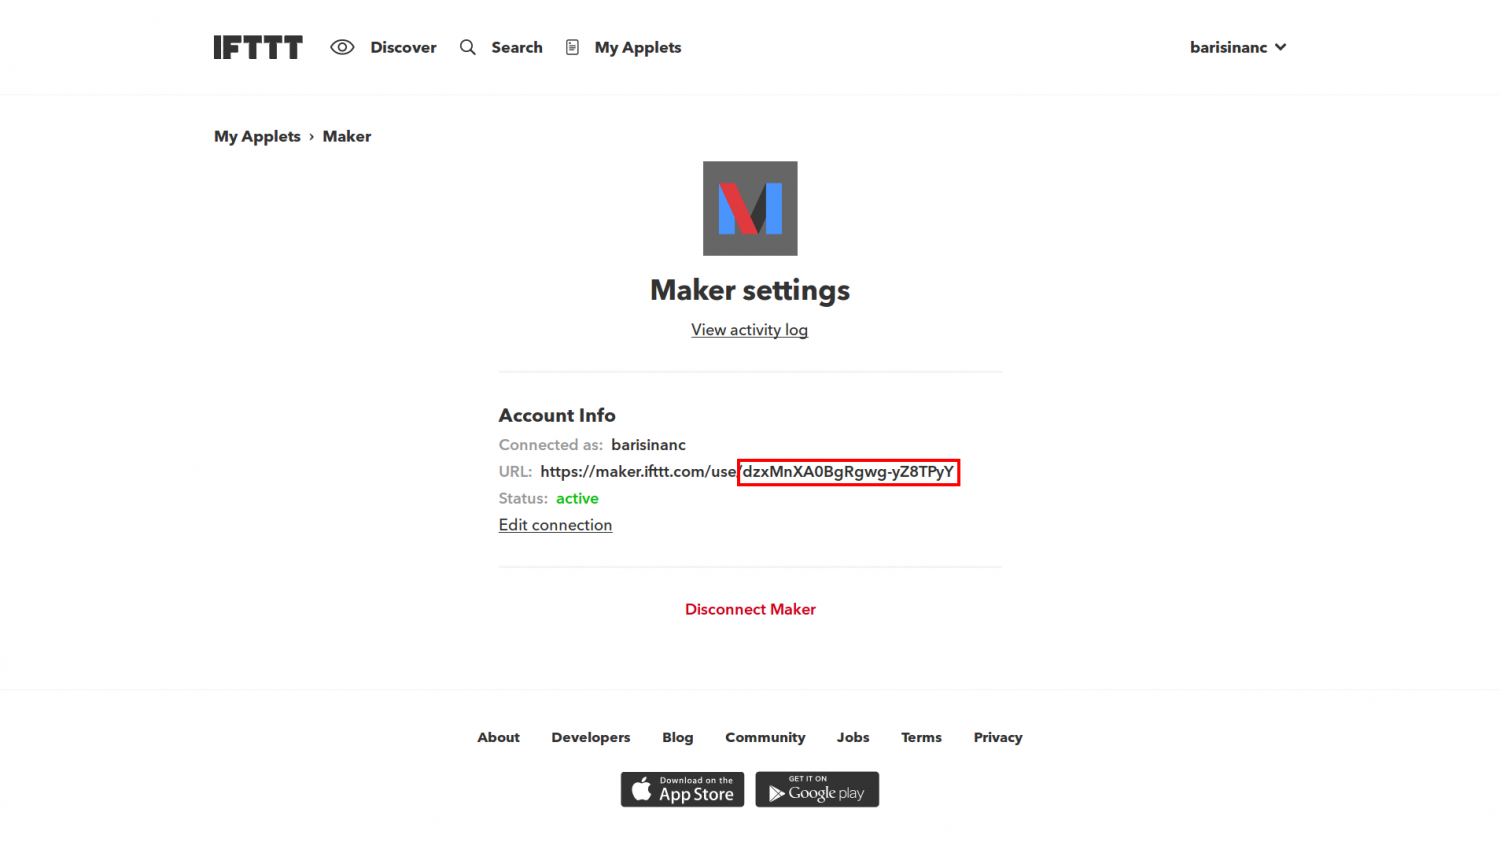This screenshot has width=1500, height=842.
Task: Click Edit connection
Action: (555, 524)
